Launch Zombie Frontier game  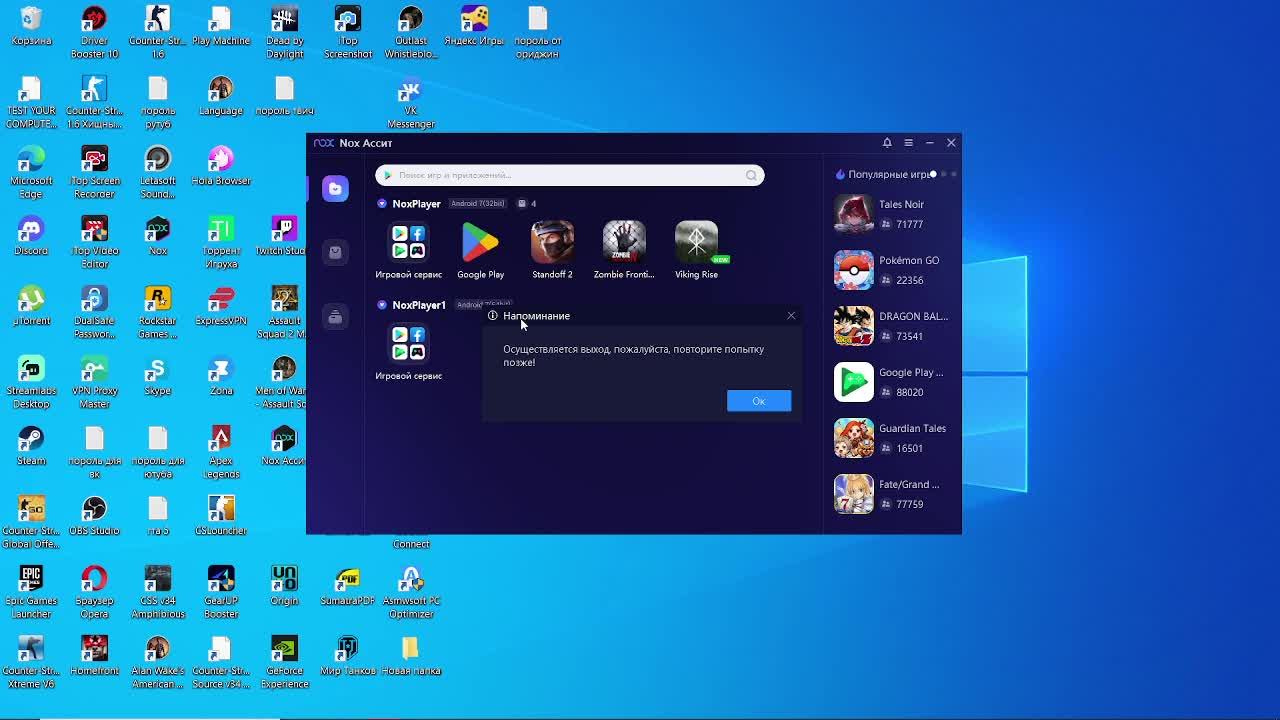624,250
